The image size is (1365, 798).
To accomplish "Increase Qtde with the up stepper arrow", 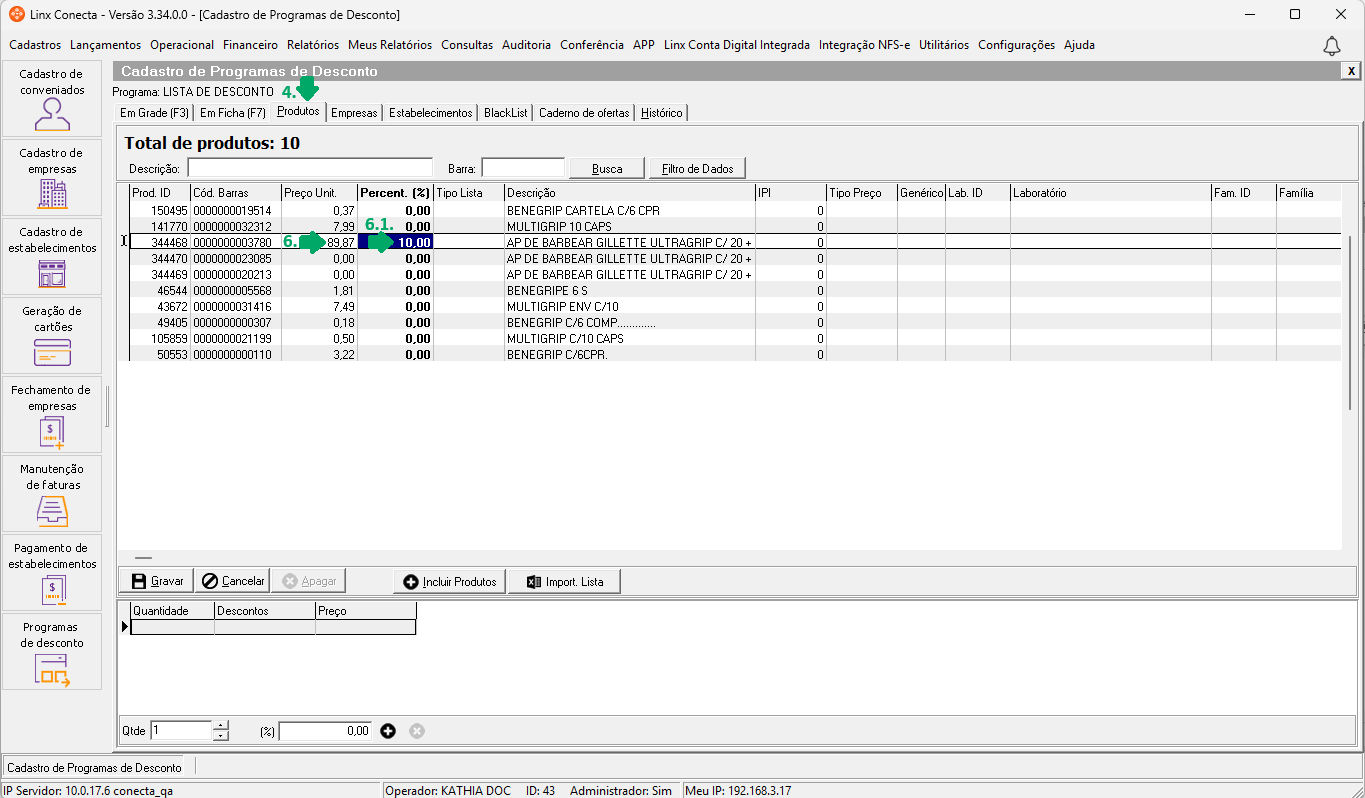I will point(221,726).
